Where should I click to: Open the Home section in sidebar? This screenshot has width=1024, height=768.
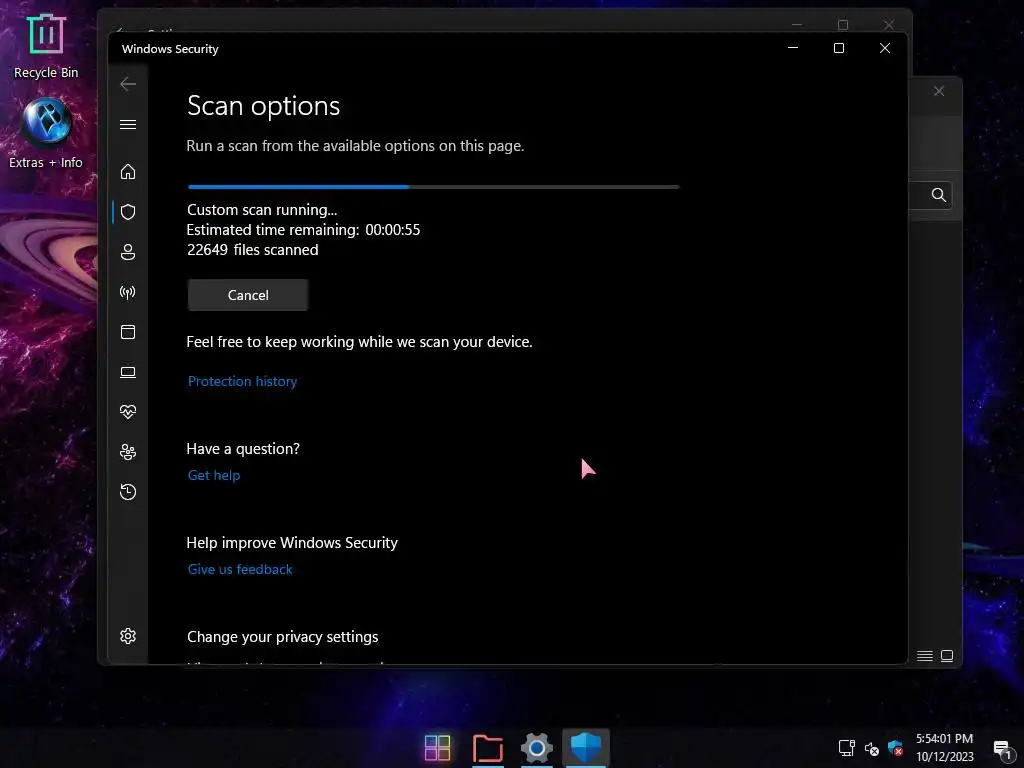pyautogui.click(x=128, y=172)
